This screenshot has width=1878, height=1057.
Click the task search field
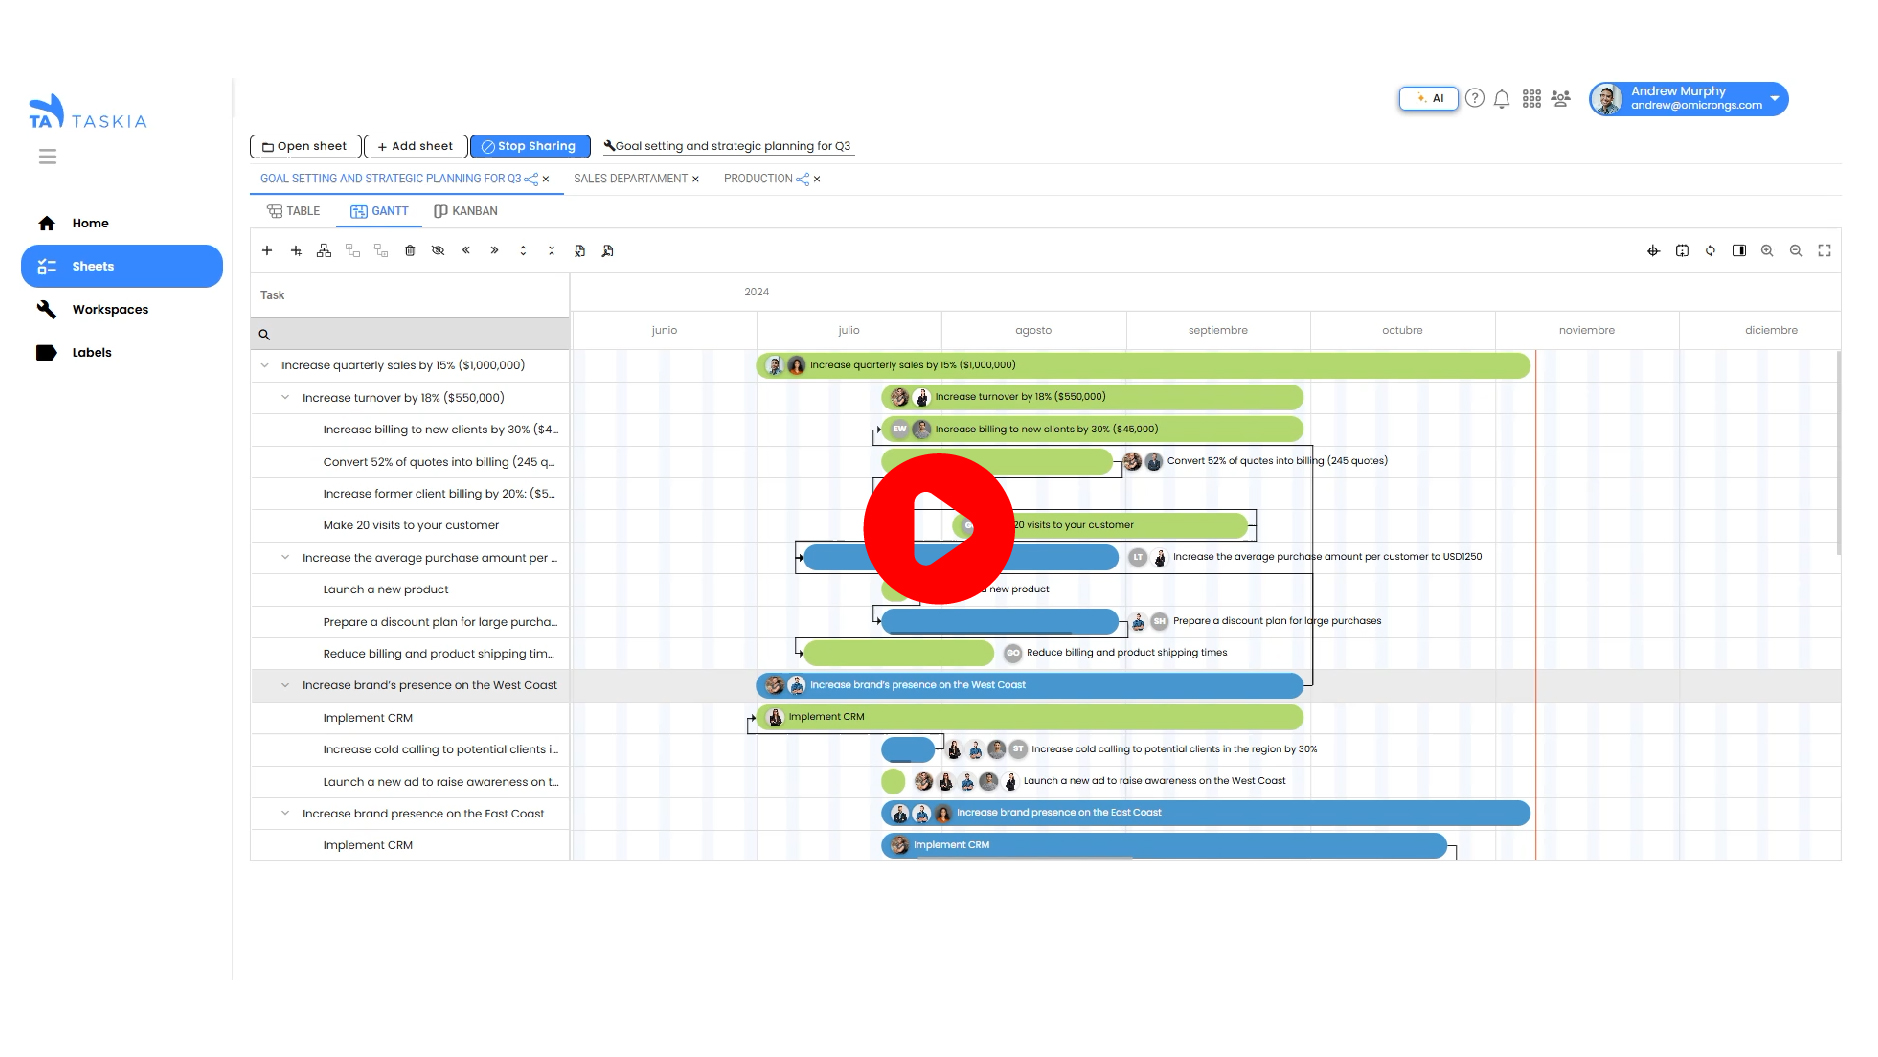pos(410,334)
